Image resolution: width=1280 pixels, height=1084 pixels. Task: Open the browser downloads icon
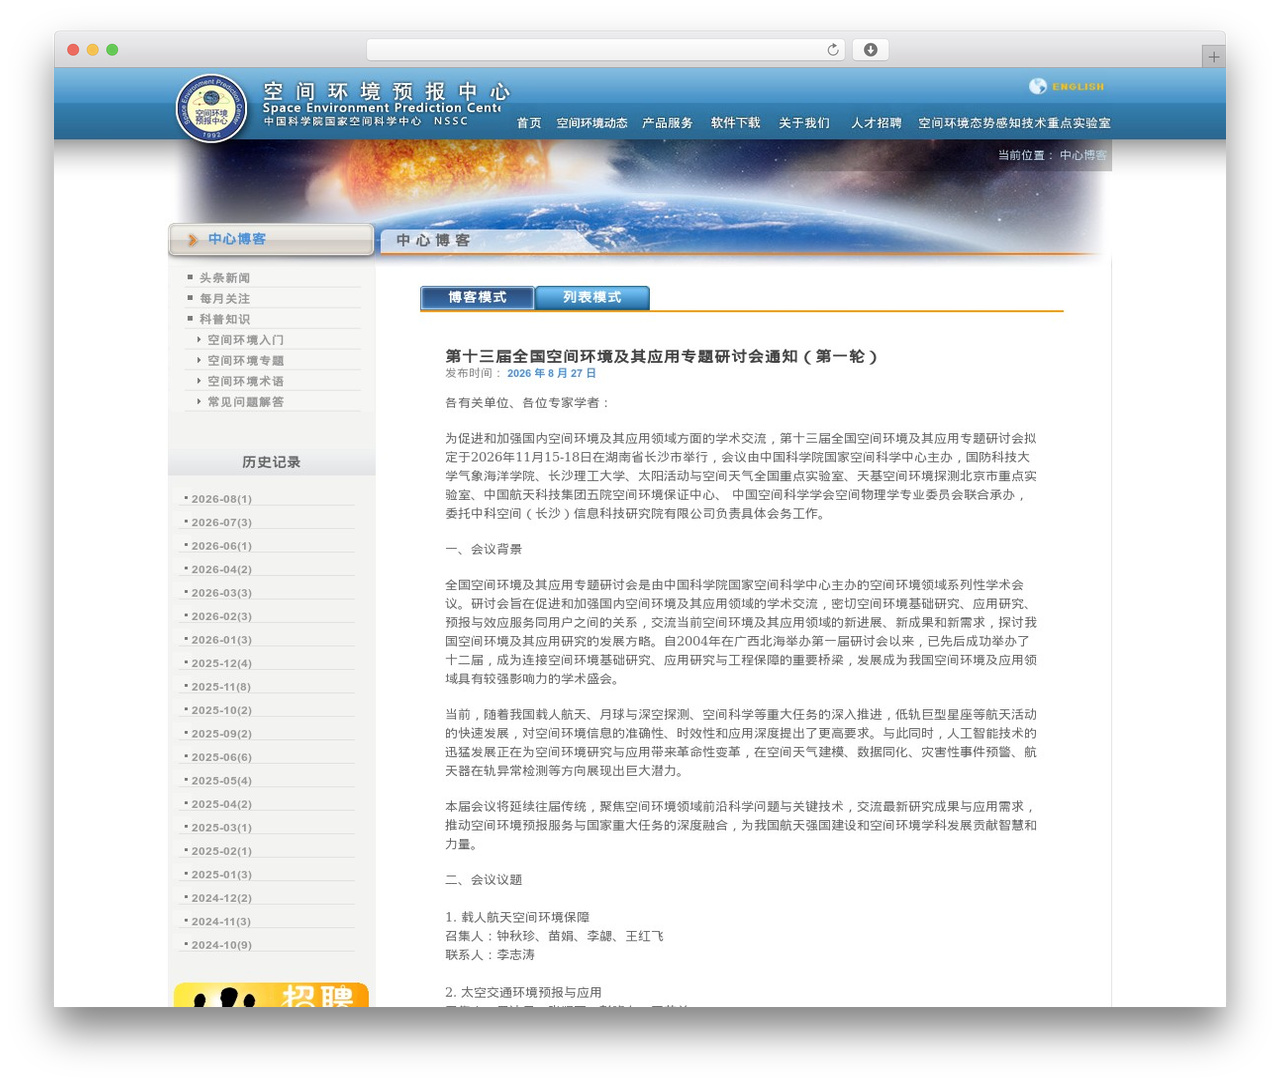(x=870, y=50)
